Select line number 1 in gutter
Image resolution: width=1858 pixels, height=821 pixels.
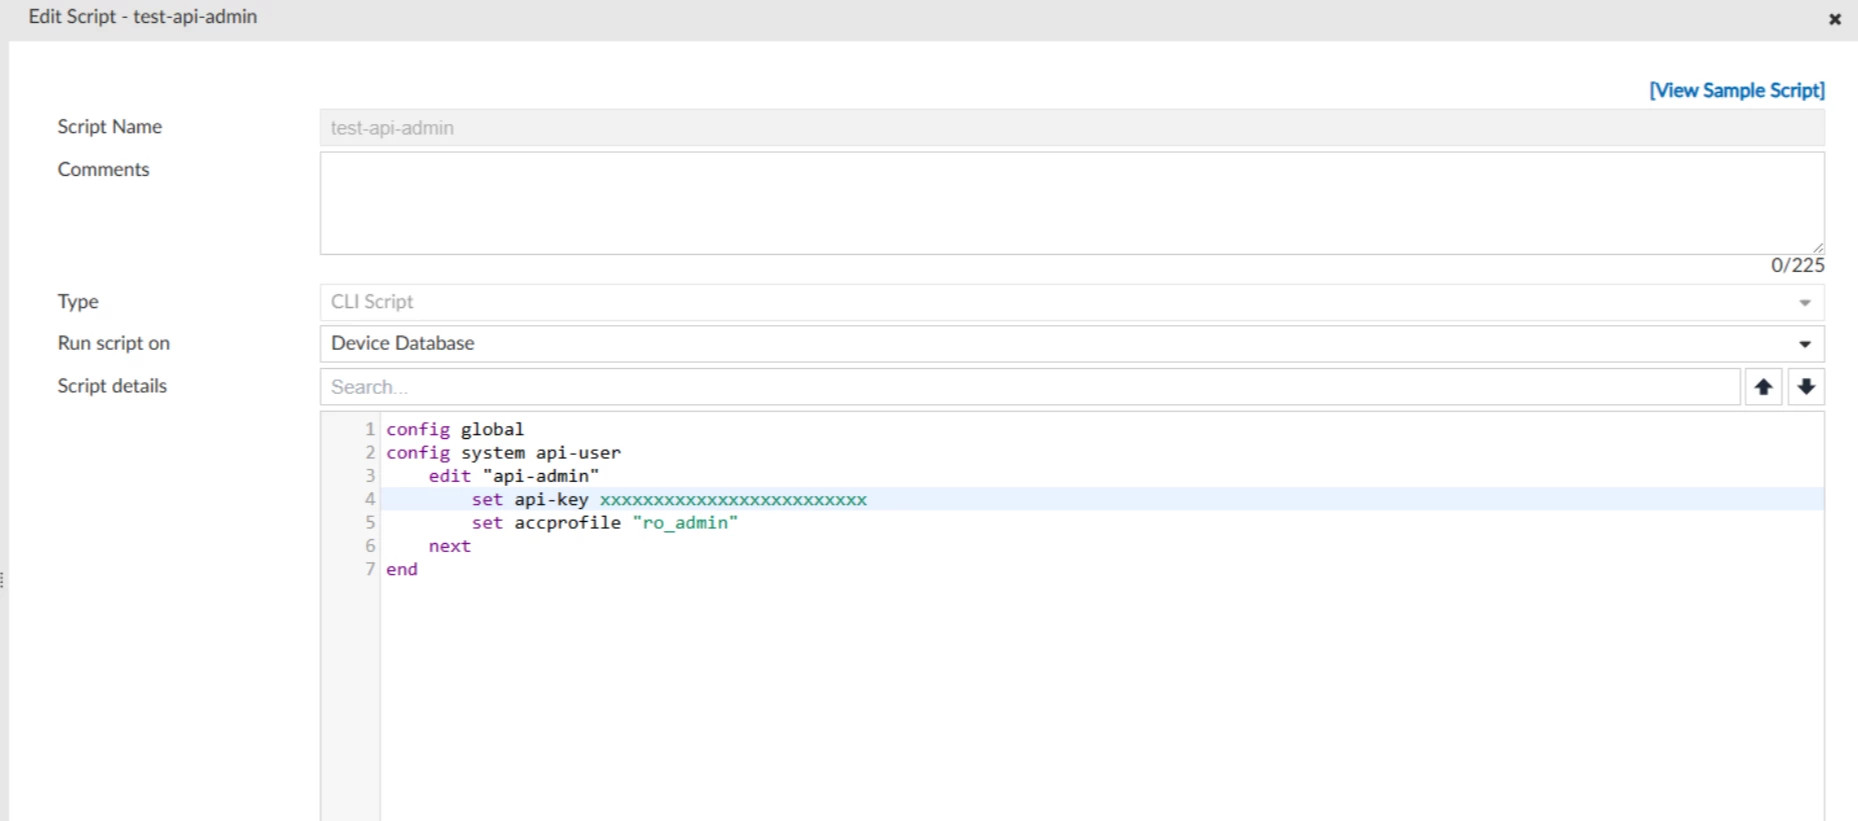(369, 429)
